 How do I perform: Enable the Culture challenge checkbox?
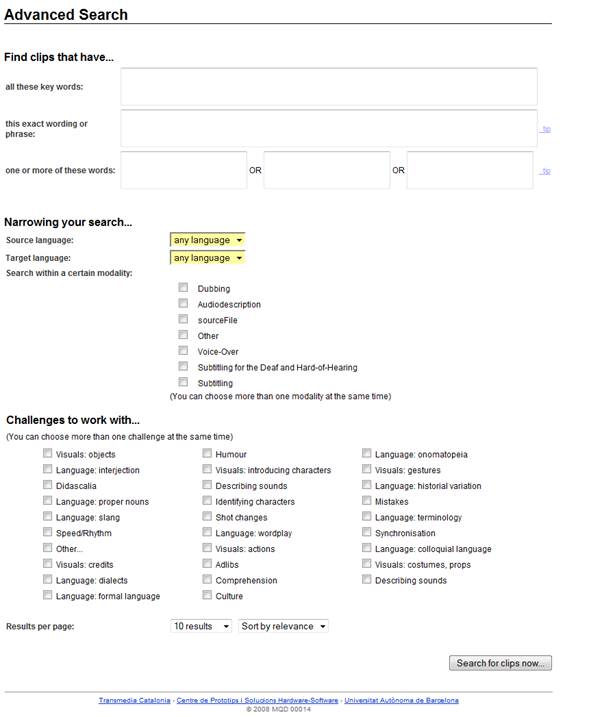208,596
